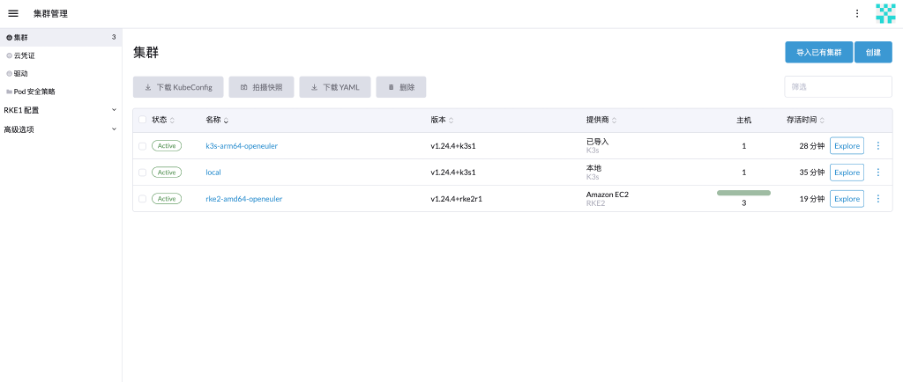Click the 主机 column header
This screenshot has height=382, width=904.
[744, 120]
